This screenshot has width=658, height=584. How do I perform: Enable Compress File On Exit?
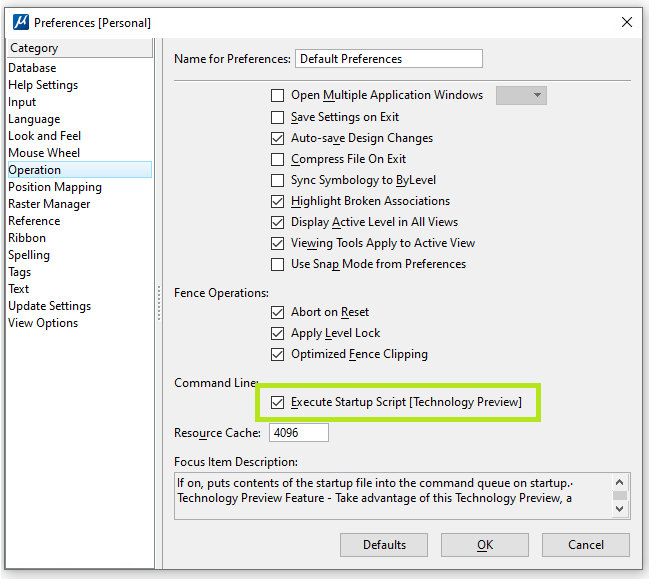click(277, 159)
